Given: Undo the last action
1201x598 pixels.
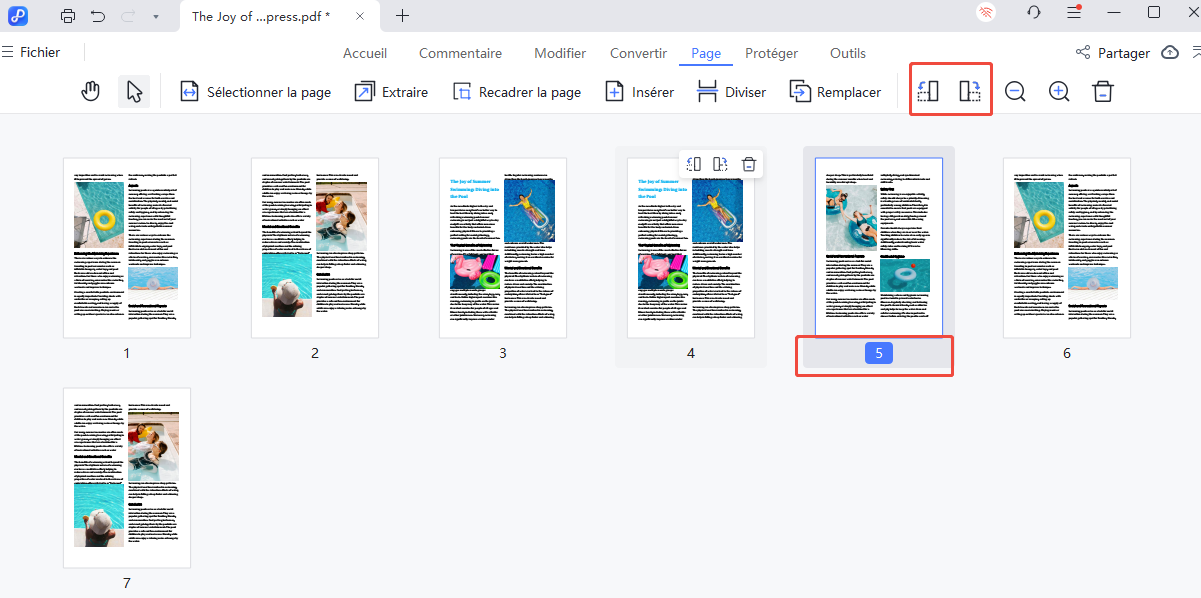Looking at the screenshot, I should [x=96, y=16].
